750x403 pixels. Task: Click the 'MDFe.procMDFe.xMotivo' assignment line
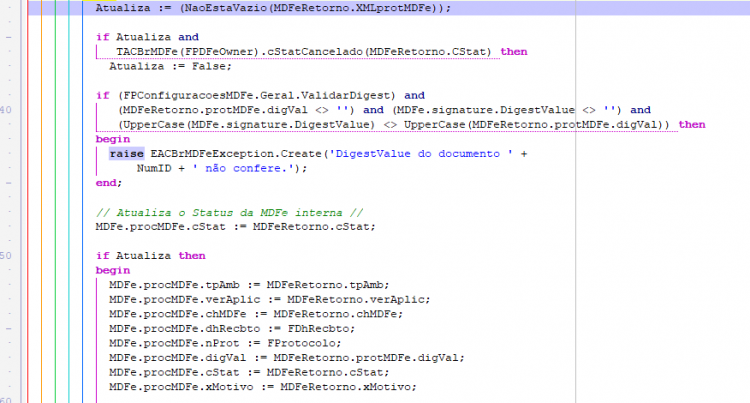(263, 387)
